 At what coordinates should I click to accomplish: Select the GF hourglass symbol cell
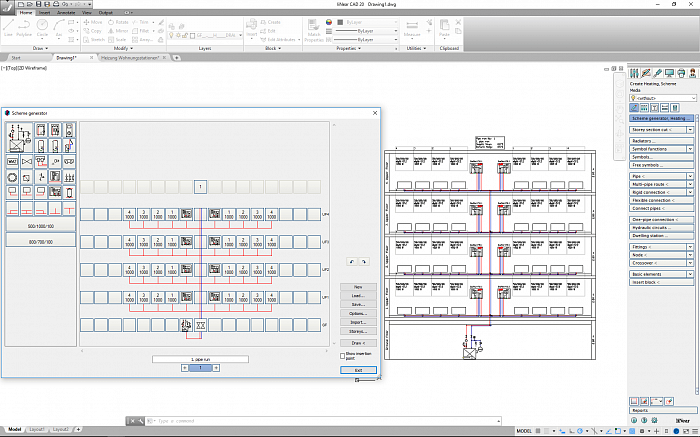(x=200, y=325)
